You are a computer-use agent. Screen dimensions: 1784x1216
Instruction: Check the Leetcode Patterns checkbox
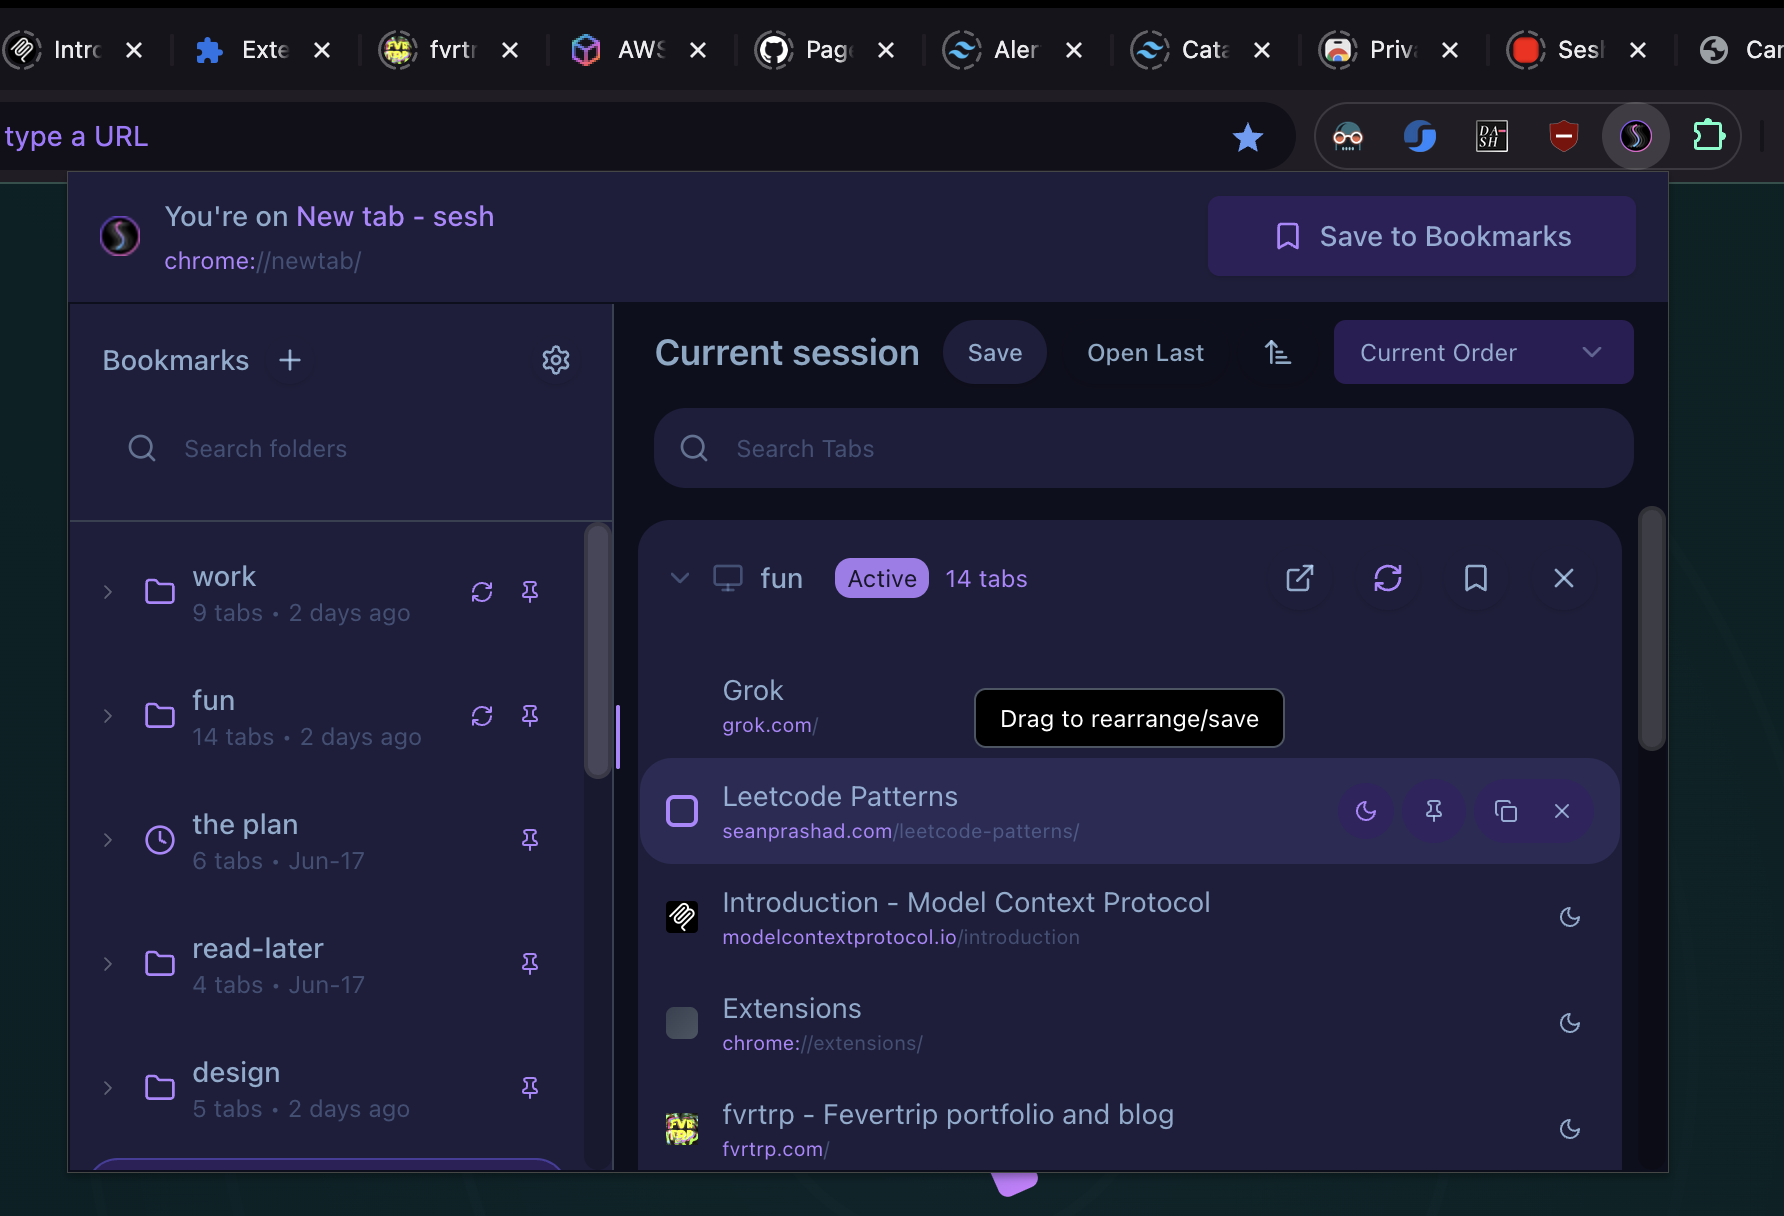(x=682, y=811)
